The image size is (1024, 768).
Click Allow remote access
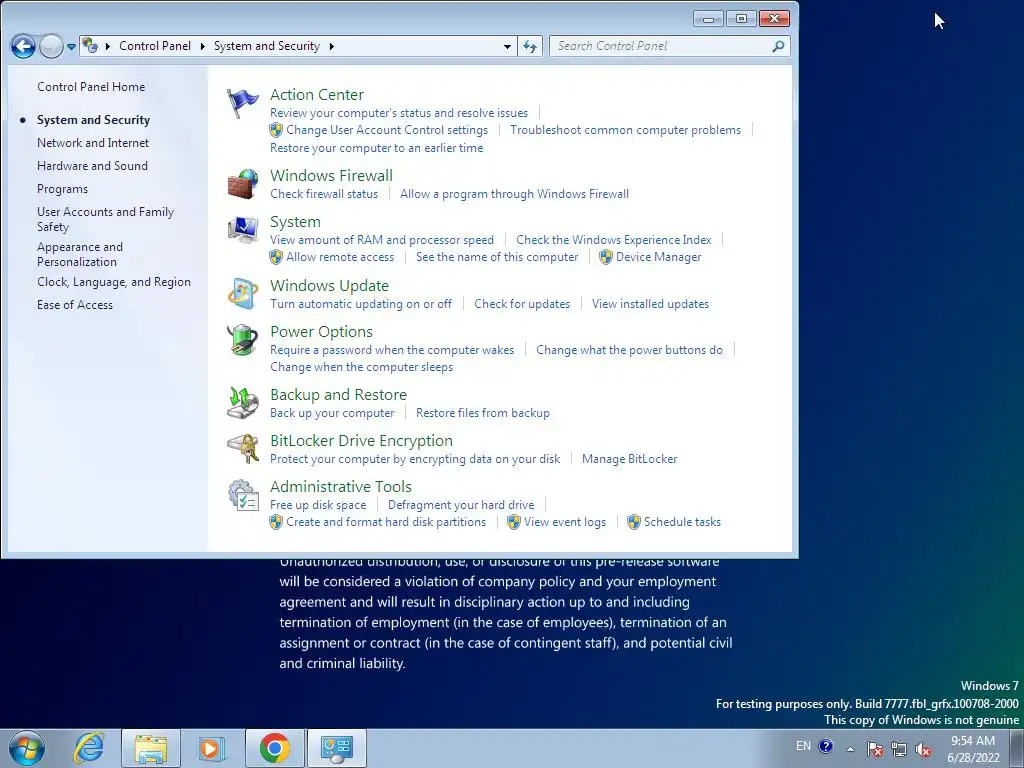pyautogui.click(x=340, y=257)
